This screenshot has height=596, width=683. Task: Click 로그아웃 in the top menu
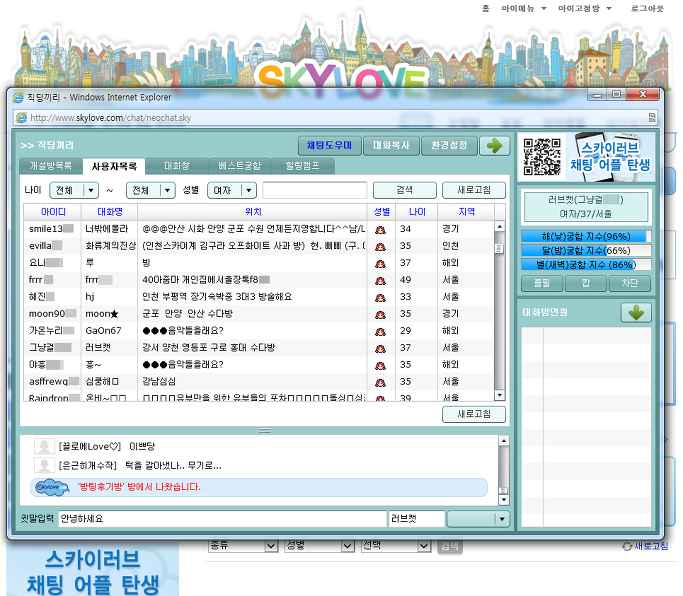click(647, 8)
